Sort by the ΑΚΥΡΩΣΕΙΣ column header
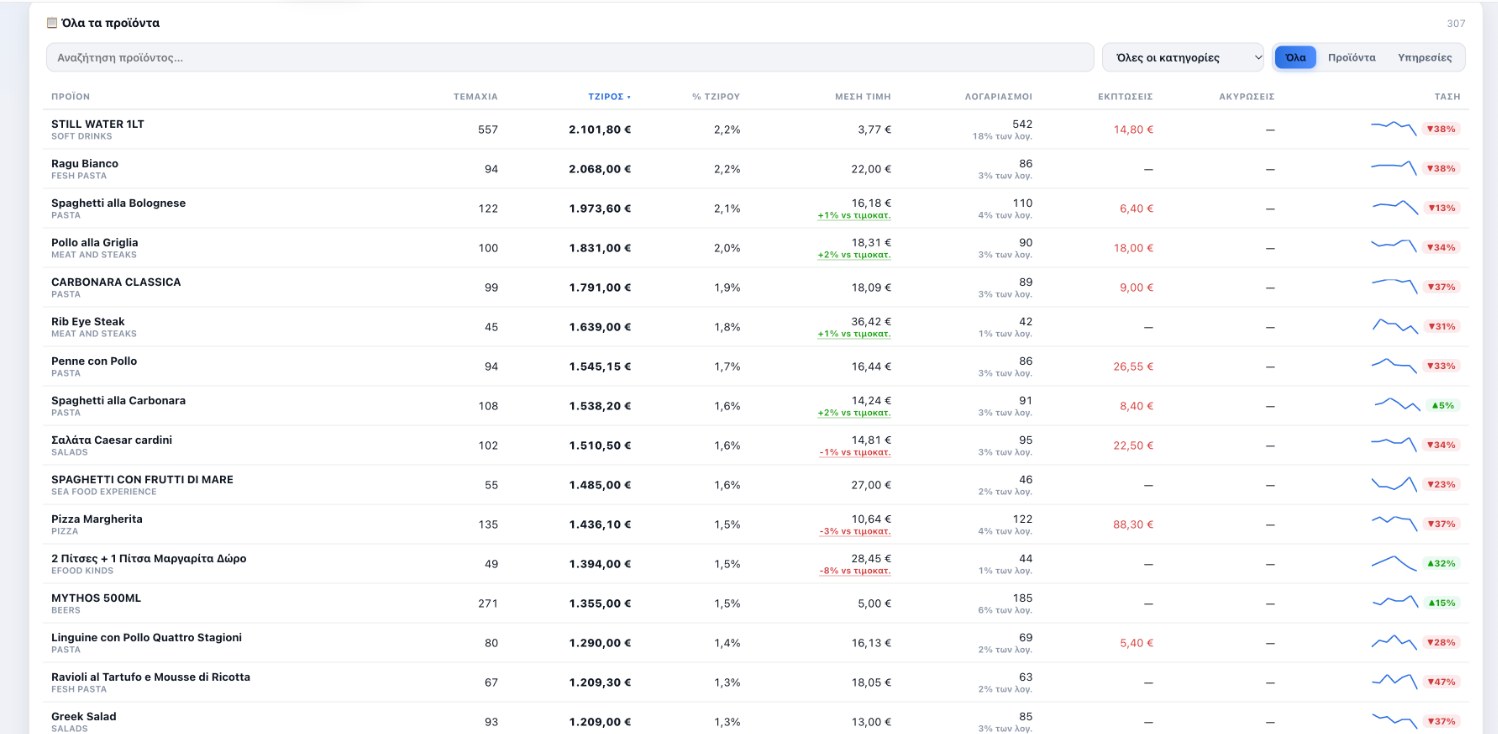Image resolution: width=1498 pixels, height=734 pixels. (x=1246, y=97)
